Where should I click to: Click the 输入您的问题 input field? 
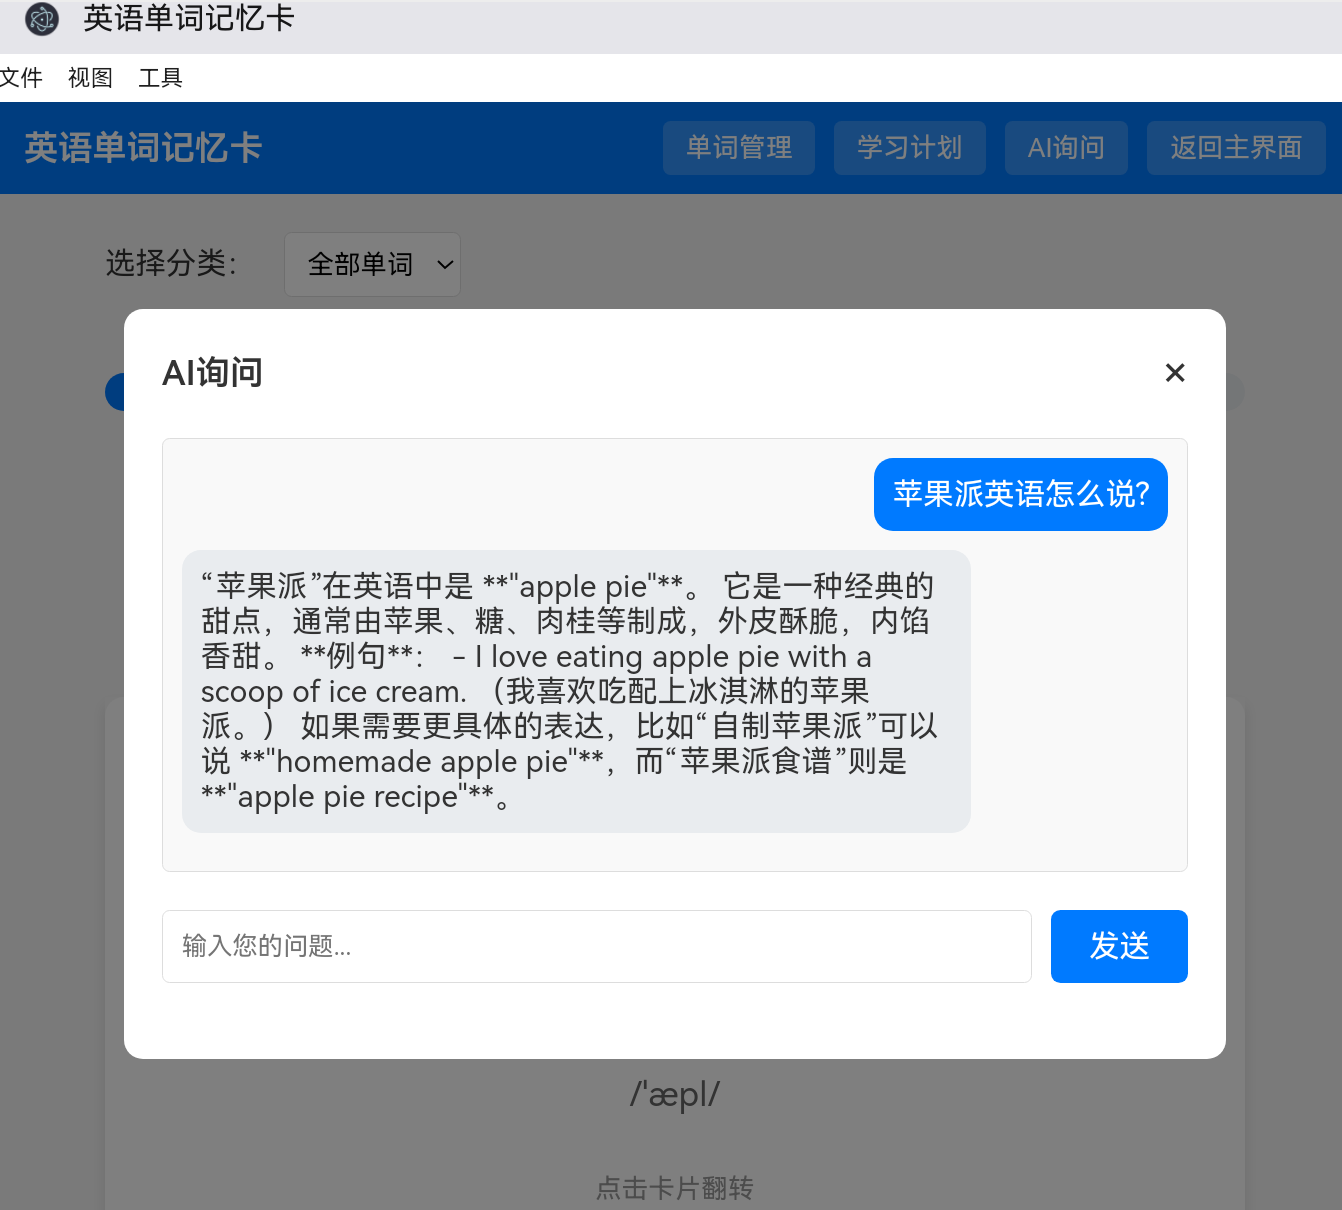click(597, 946)
